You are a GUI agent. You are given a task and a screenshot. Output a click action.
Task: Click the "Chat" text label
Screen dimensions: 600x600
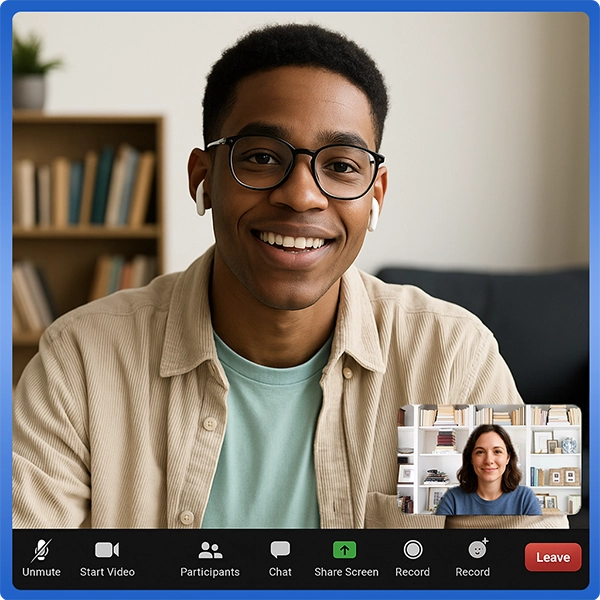[280, 572]
